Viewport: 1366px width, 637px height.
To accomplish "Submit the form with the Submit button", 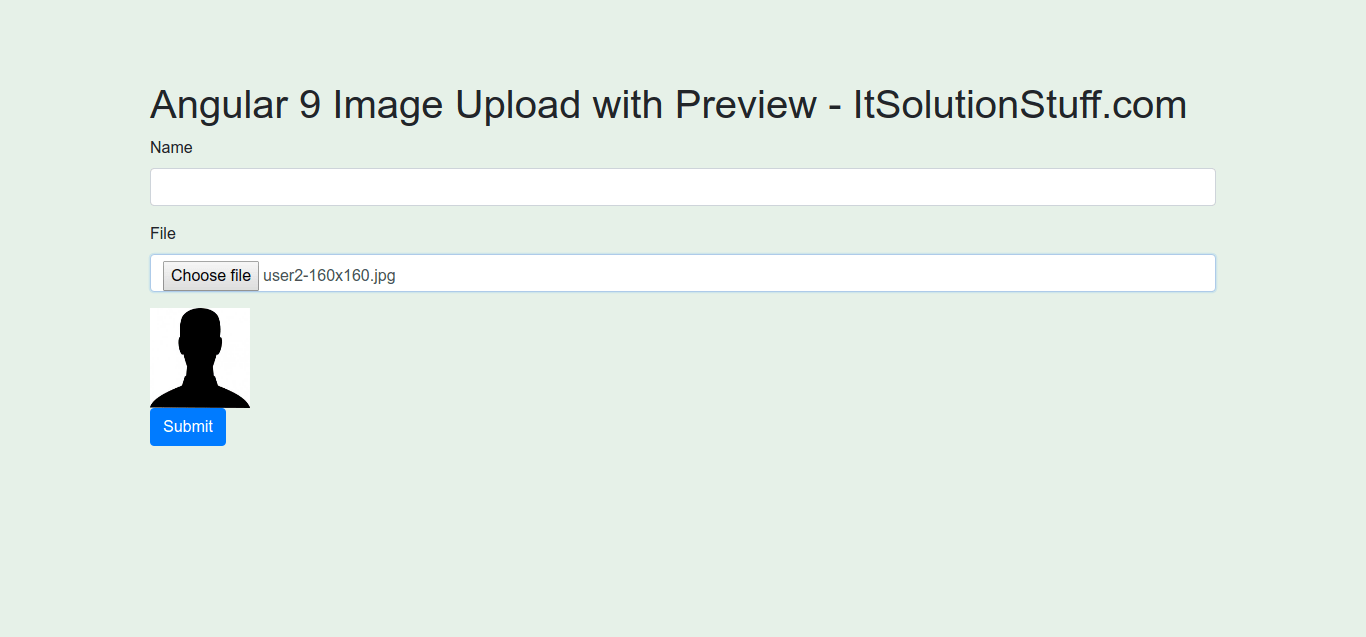I will coord(188,427).
